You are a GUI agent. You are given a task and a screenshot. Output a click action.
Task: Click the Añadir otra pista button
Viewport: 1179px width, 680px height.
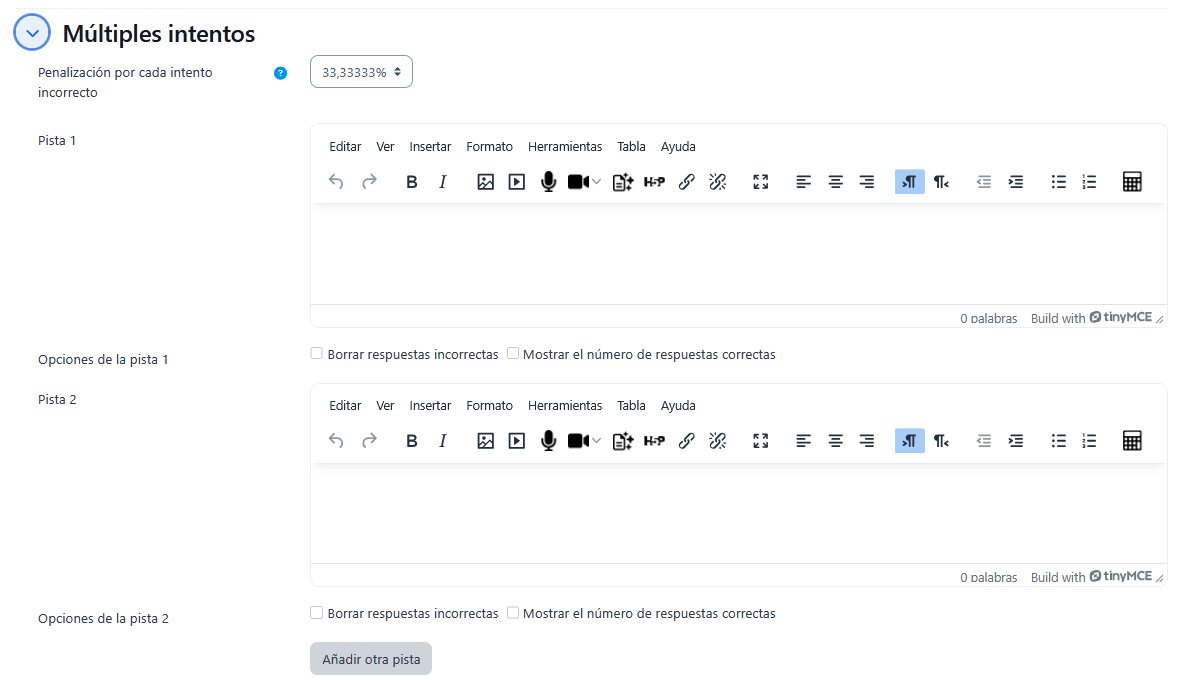[x=371, y=659]
